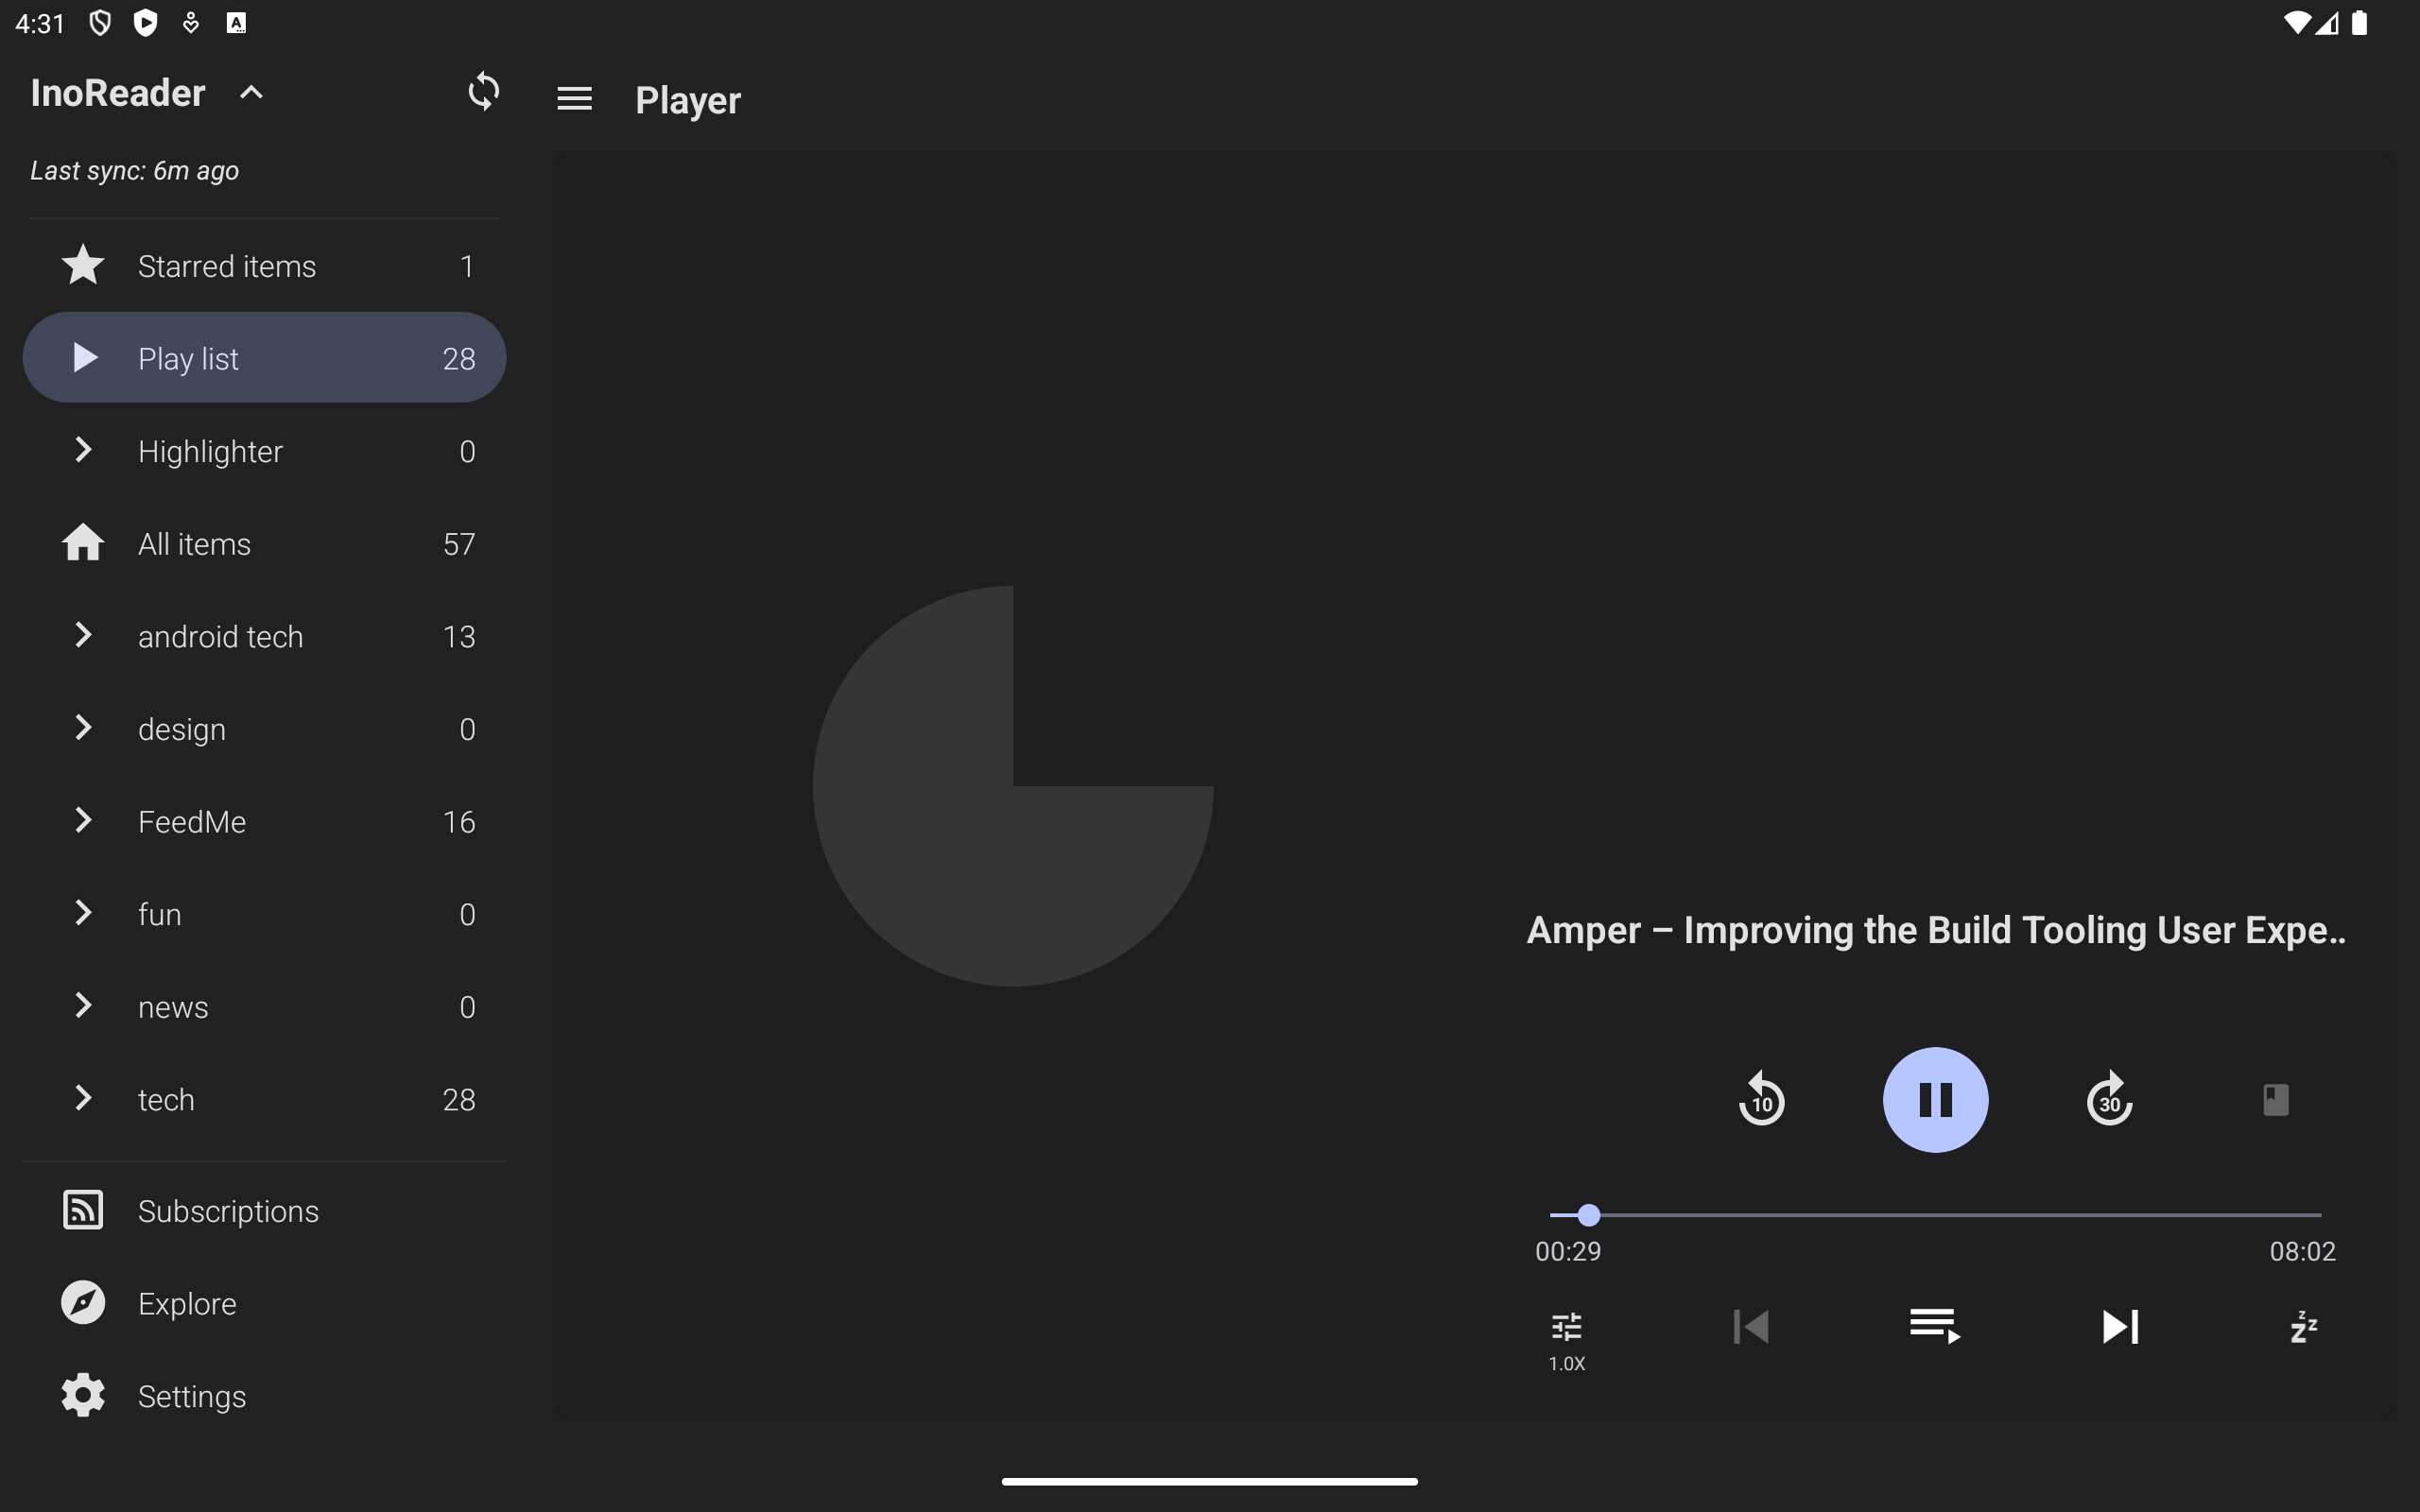Expand the news folder chevron
The image size is (2420, 1512).
[x=84, y=1006]
